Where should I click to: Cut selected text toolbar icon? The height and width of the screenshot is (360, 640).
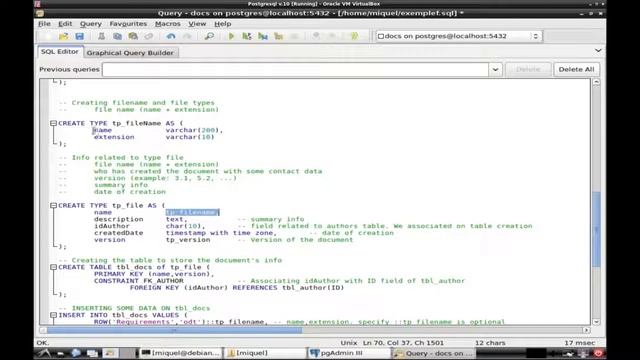point(101,36)
